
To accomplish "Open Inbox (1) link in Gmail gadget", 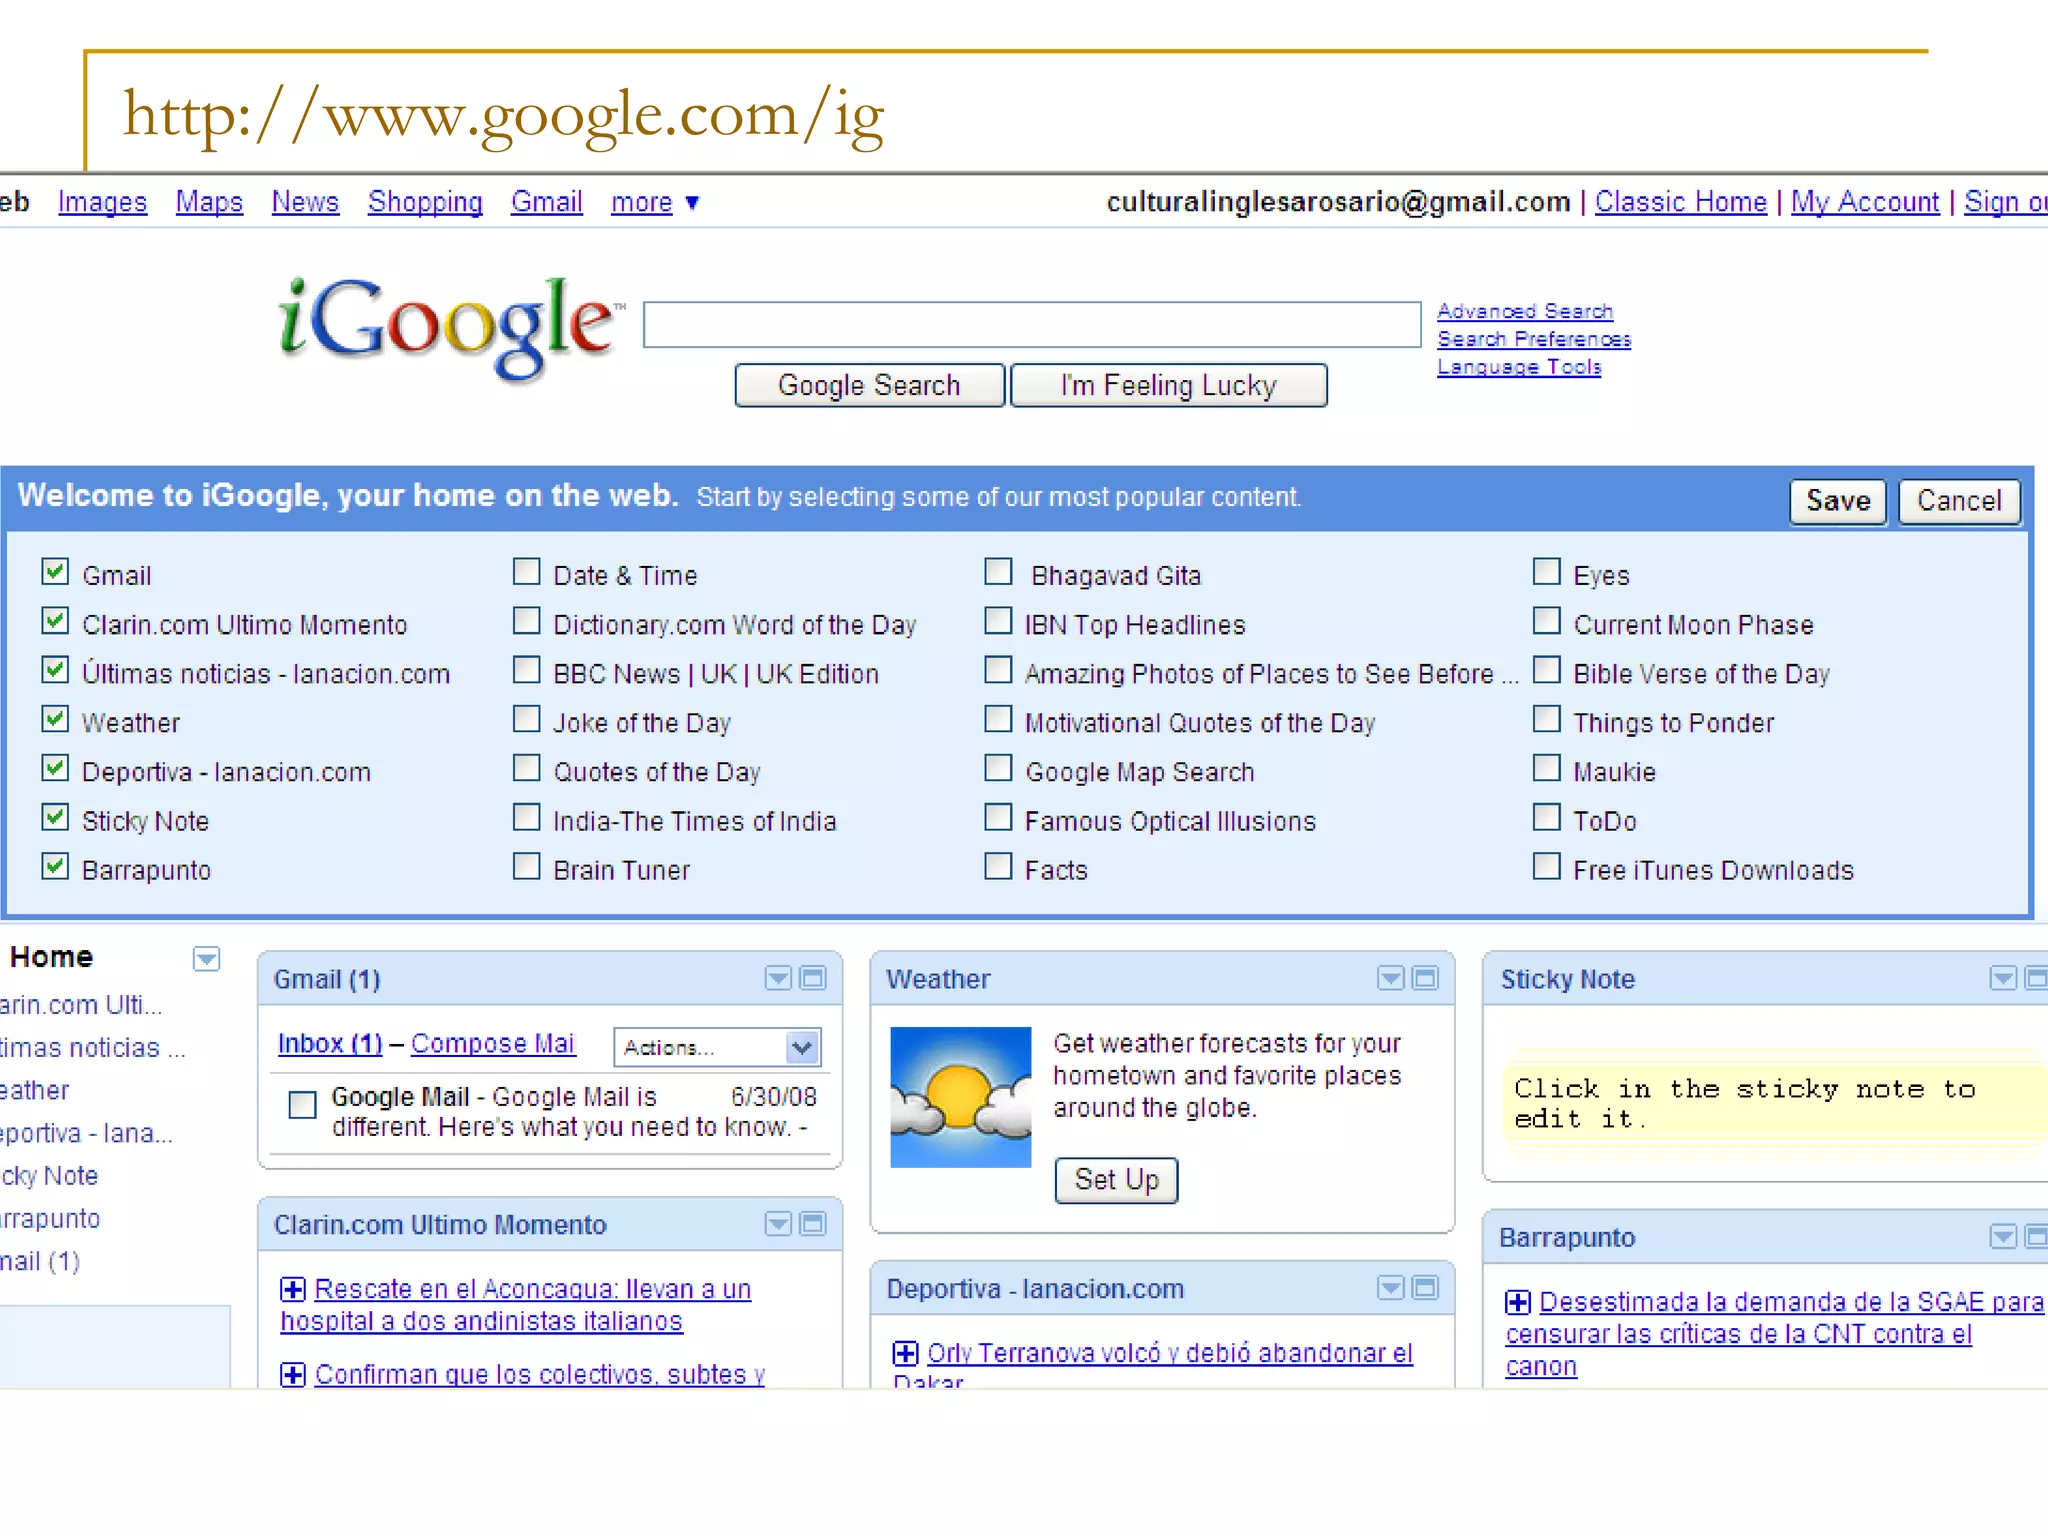I will pos(330,1043).
